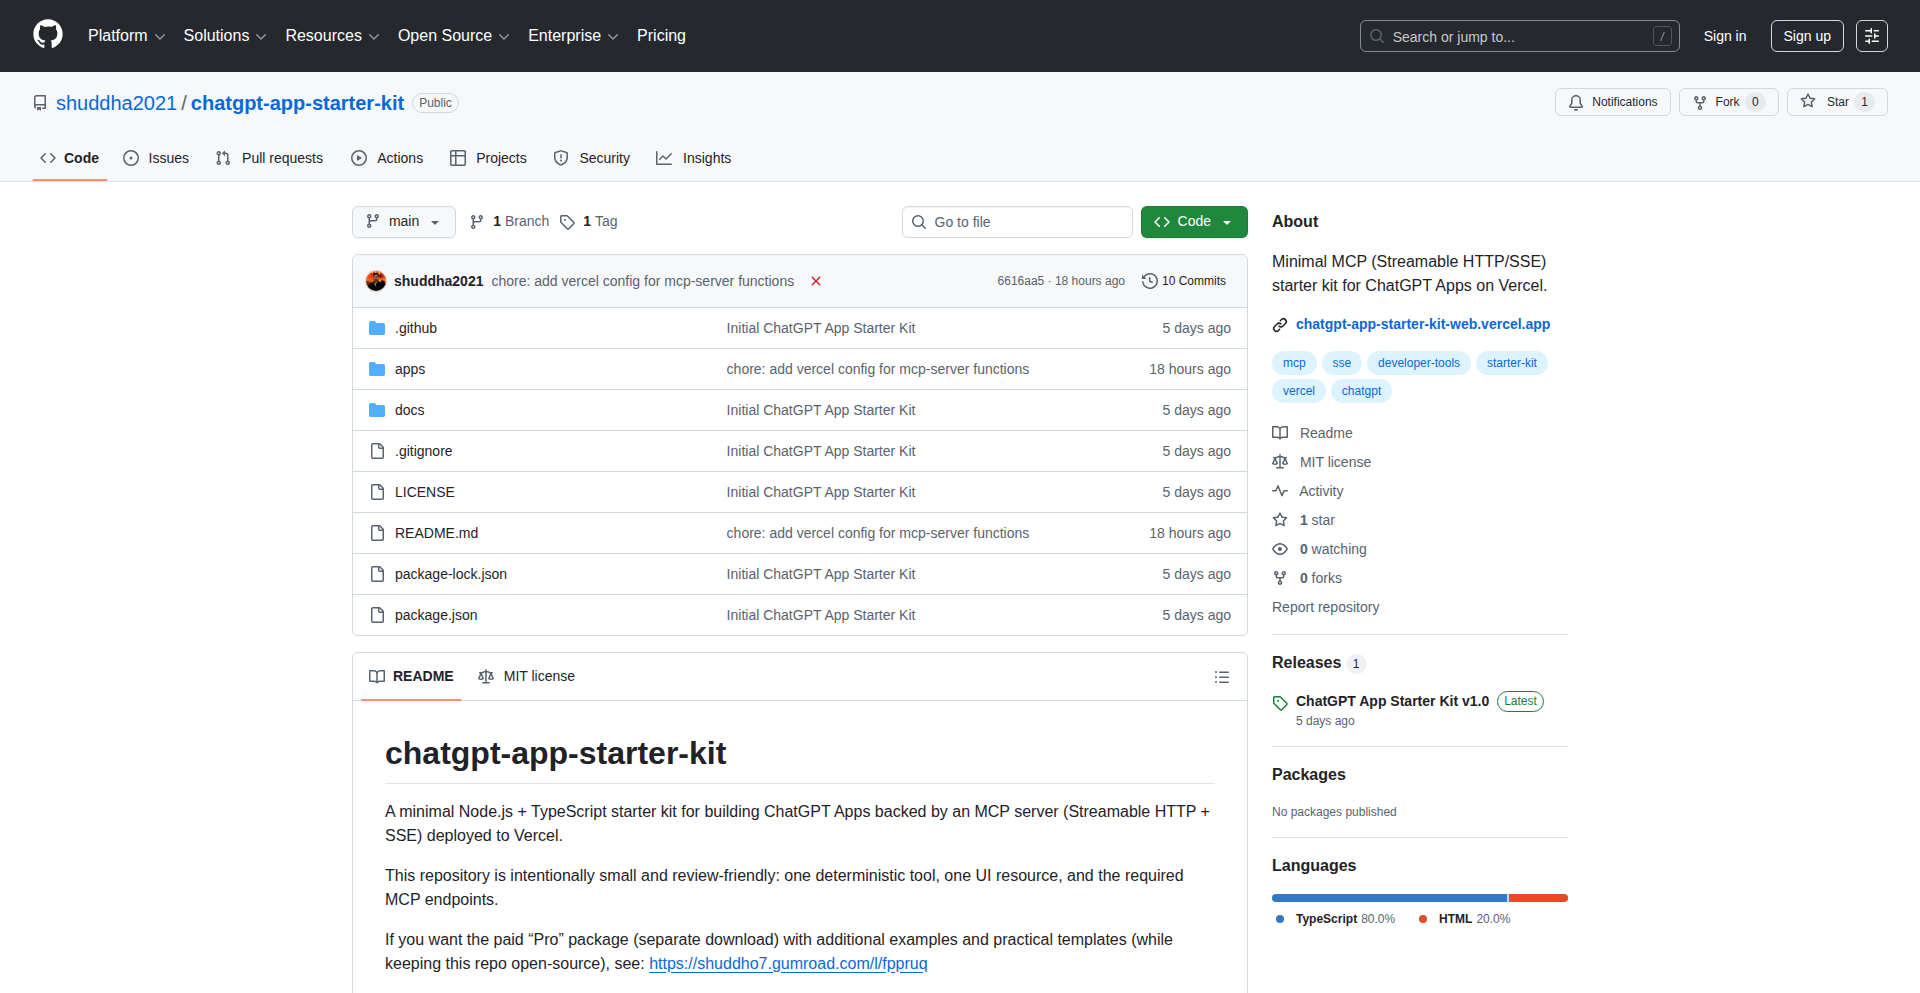Click the scale icon next to MIT license
1920x993 pixels.
tap(1280, 462)
